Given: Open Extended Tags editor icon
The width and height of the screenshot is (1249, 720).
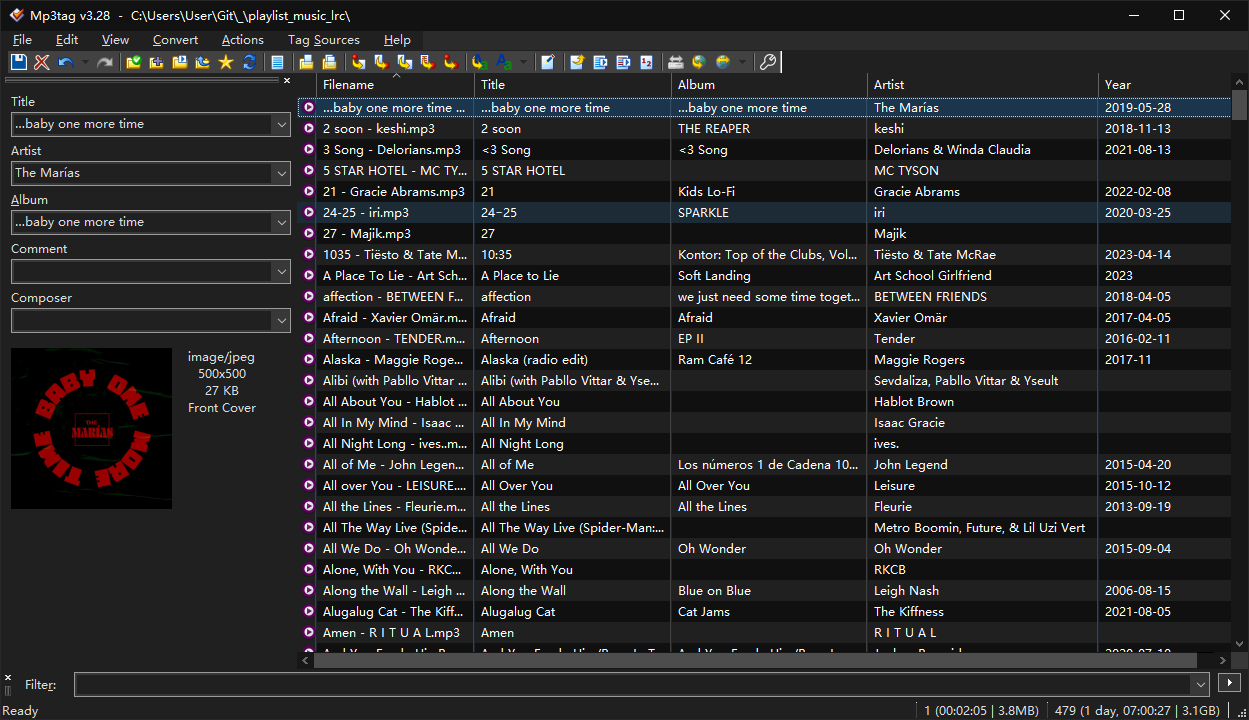Looking at the screenshot, I should [x=547, y=62].
